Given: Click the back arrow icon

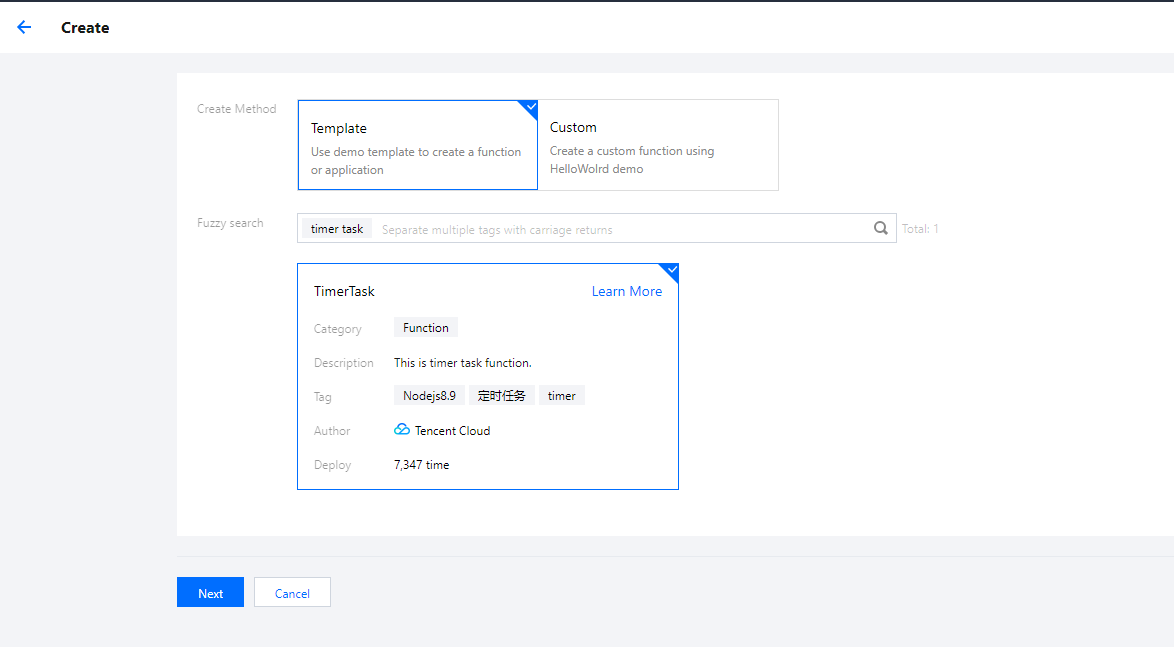Looking at the screenshot, I should tap(24, 28).
